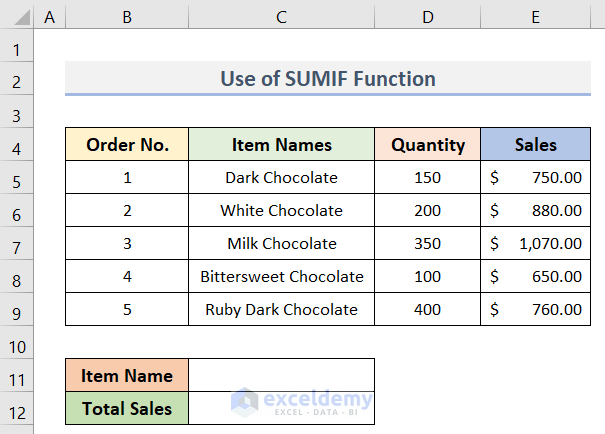
Task: Select the narrow column A header
Action: click(50, 15)
